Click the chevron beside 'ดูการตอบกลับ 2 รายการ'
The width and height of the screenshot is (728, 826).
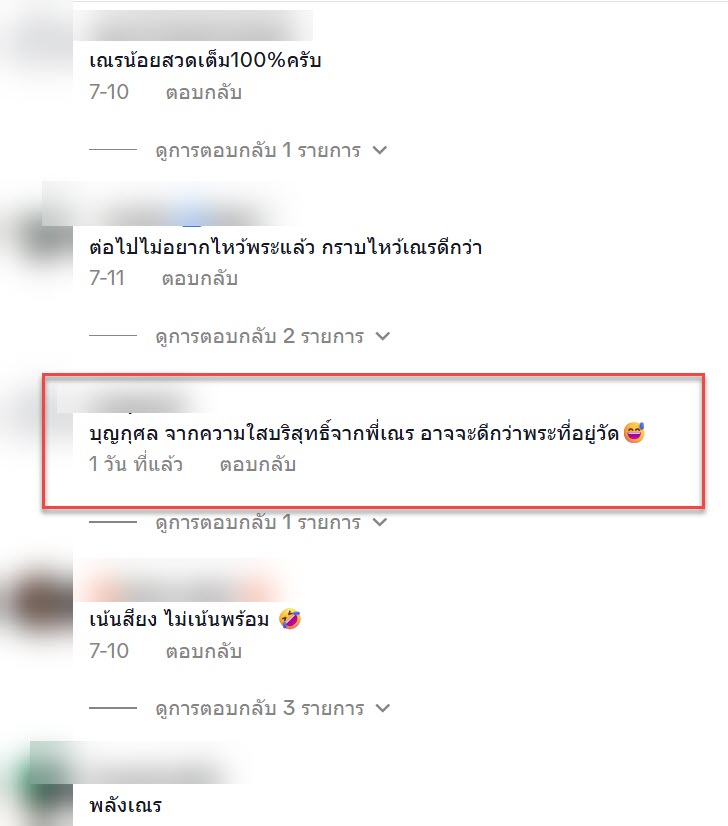[383, 336]
